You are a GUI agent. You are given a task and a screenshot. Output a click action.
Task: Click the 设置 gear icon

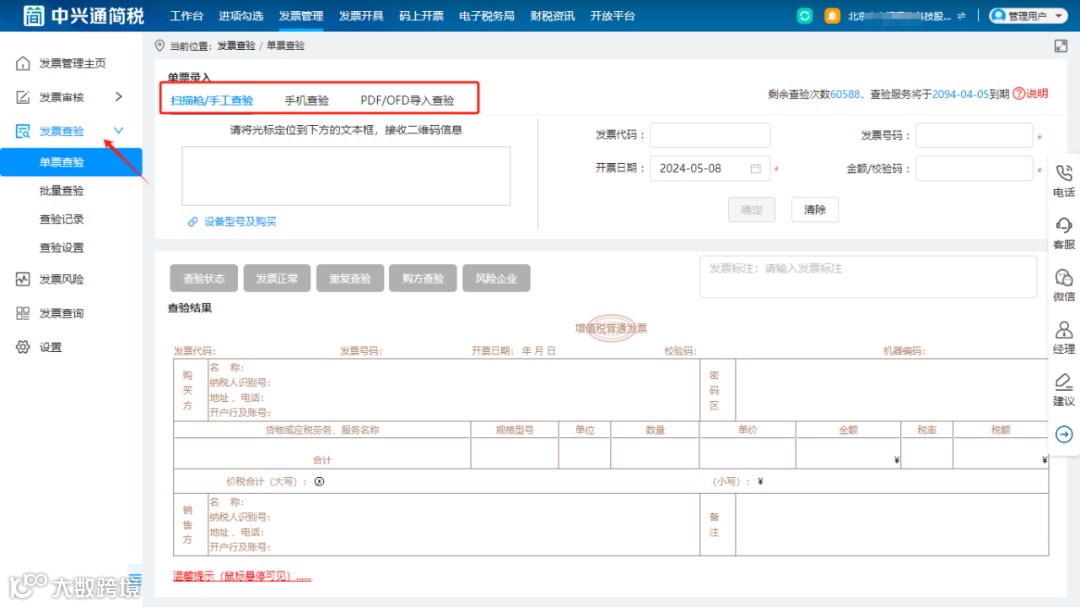point(23,347)
